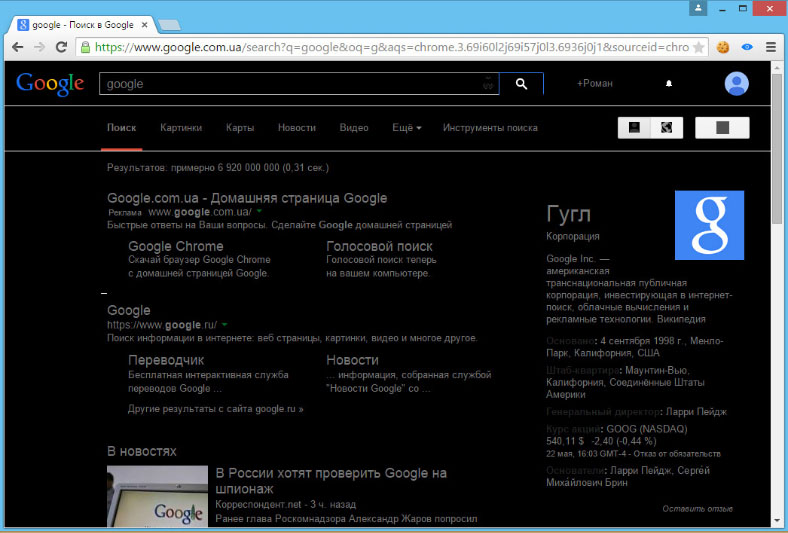
Task: Click the URL in the address bar
Action: tap(392, 47)
